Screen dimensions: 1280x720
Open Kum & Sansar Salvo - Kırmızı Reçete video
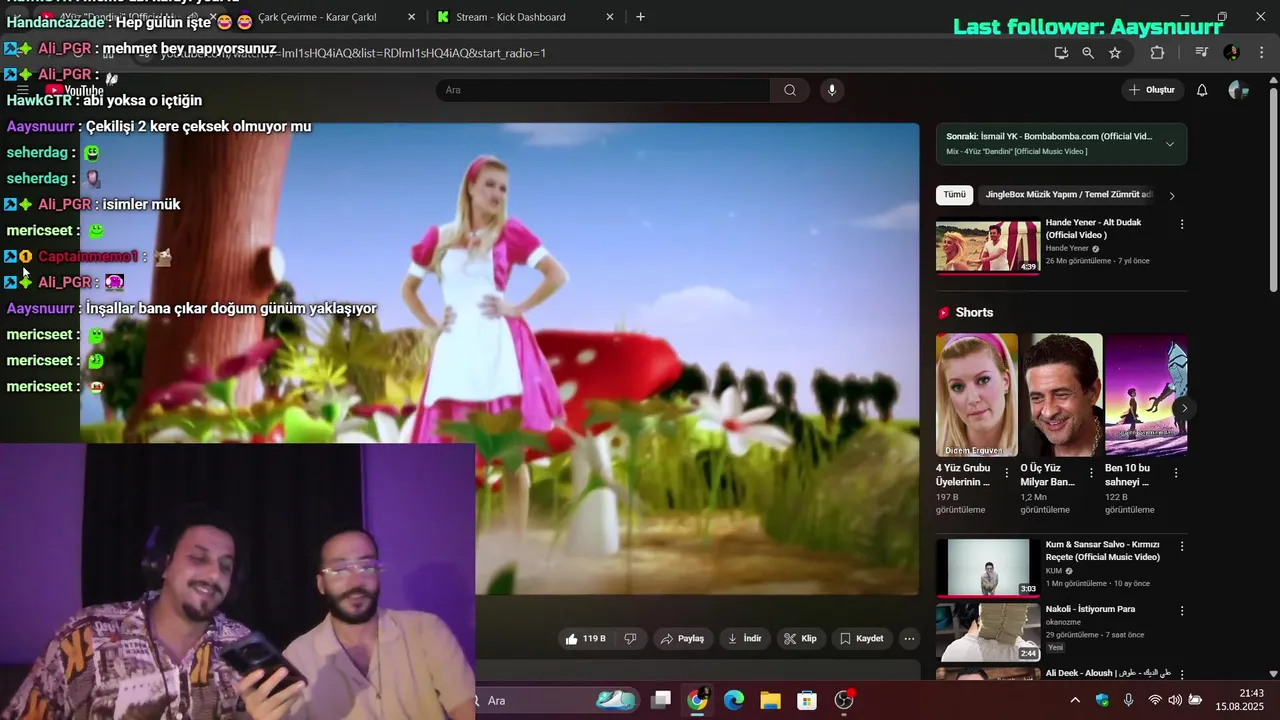[988, 568]
